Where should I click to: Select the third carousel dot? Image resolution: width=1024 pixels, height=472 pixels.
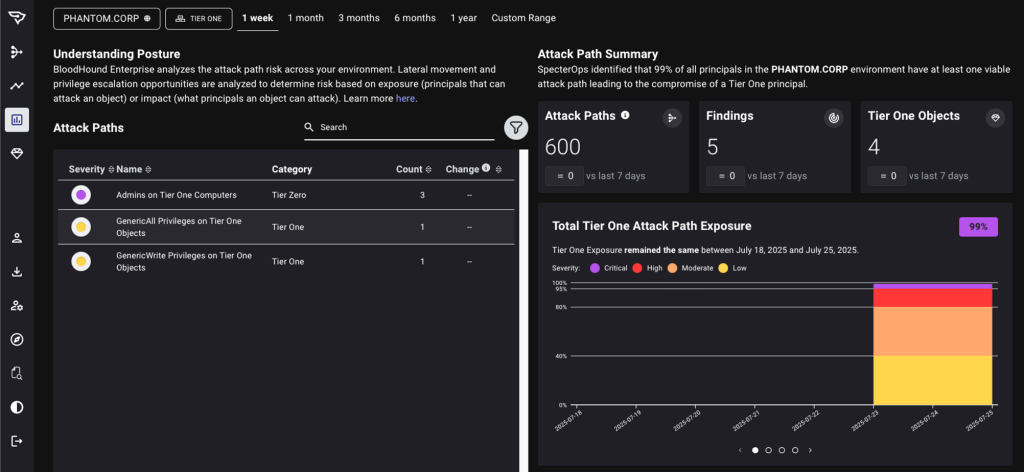(782, 450)
